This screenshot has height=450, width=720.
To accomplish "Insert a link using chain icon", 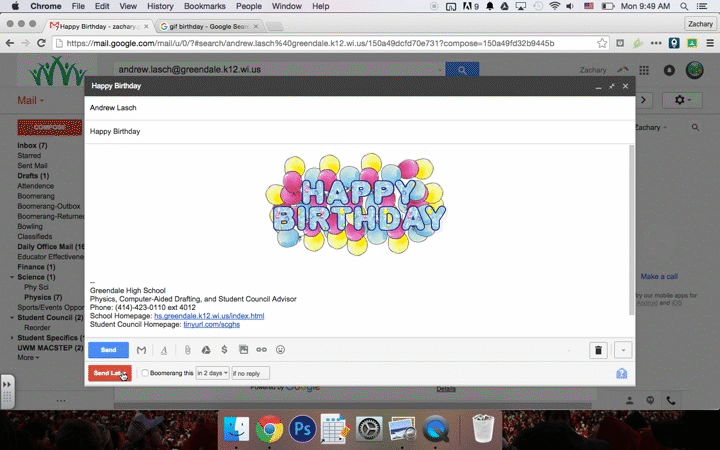I will (x=262, y=350).
